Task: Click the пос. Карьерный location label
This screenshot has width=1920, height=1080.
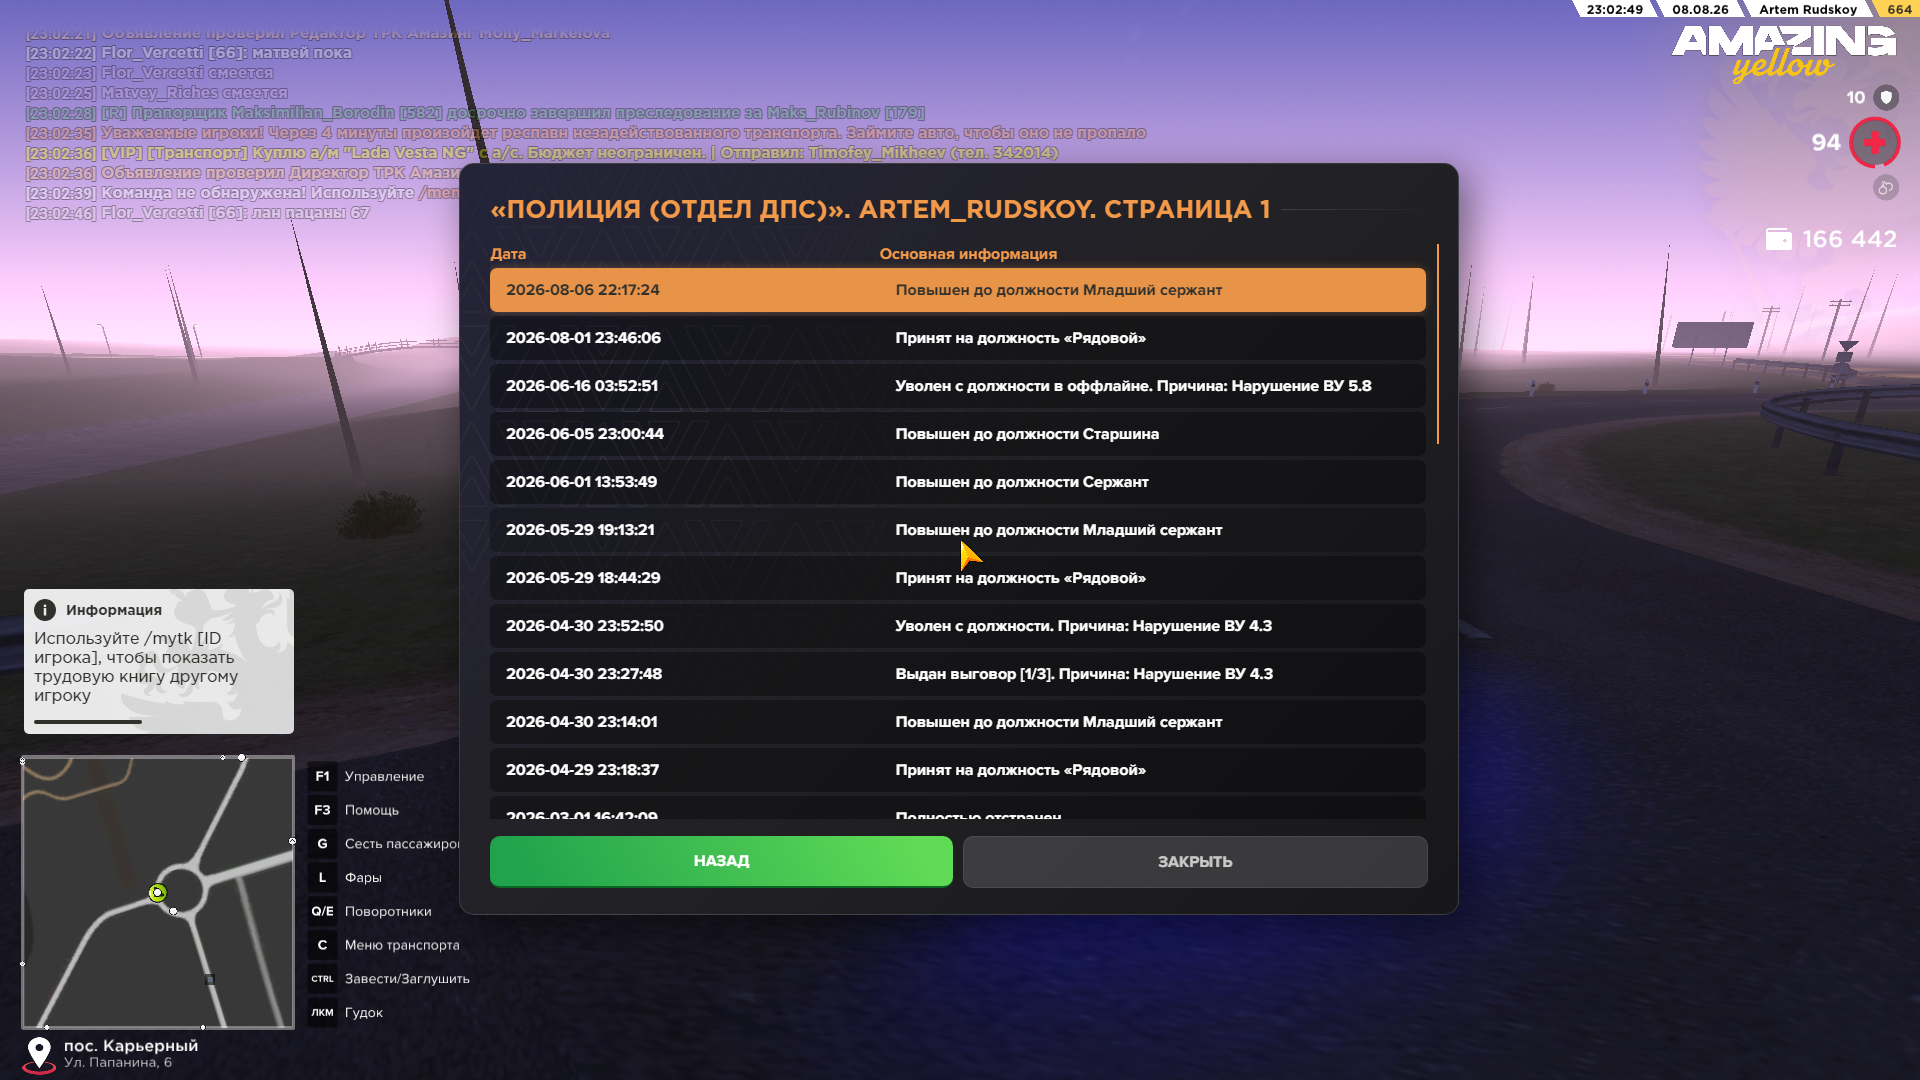Action: (131, 1046)
